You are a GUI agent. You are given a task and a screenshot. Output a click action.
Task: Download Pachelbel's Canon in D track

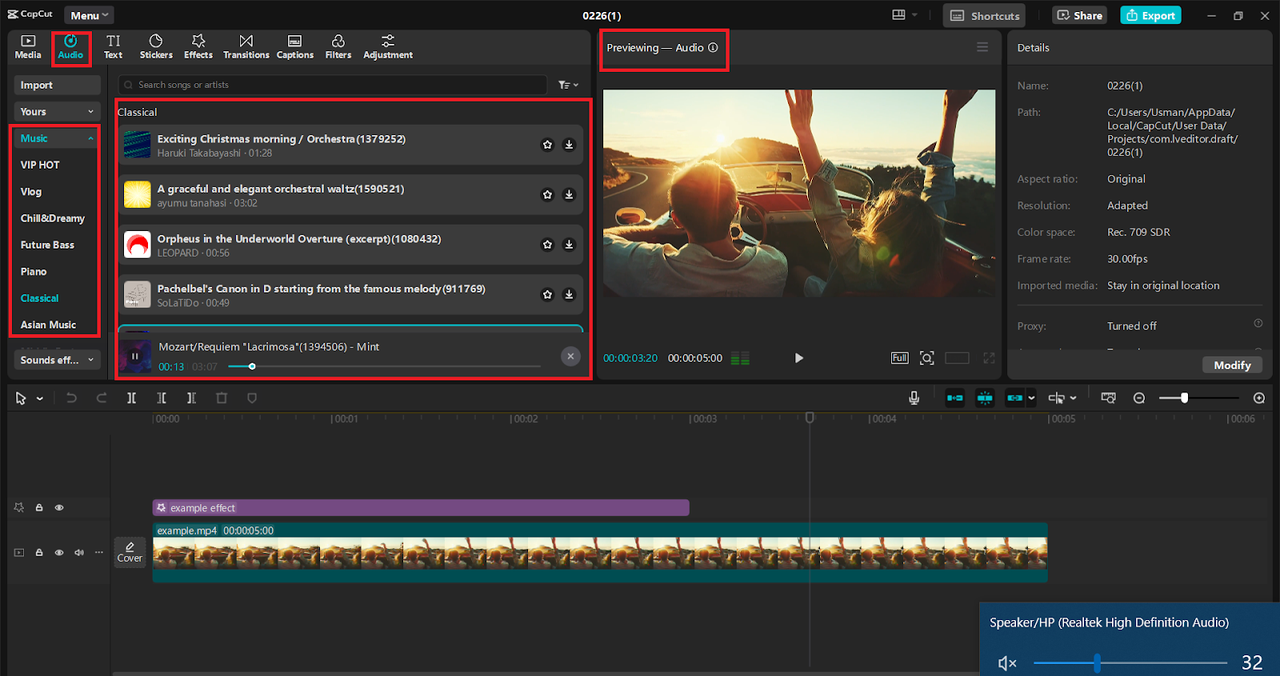point(570,294)
